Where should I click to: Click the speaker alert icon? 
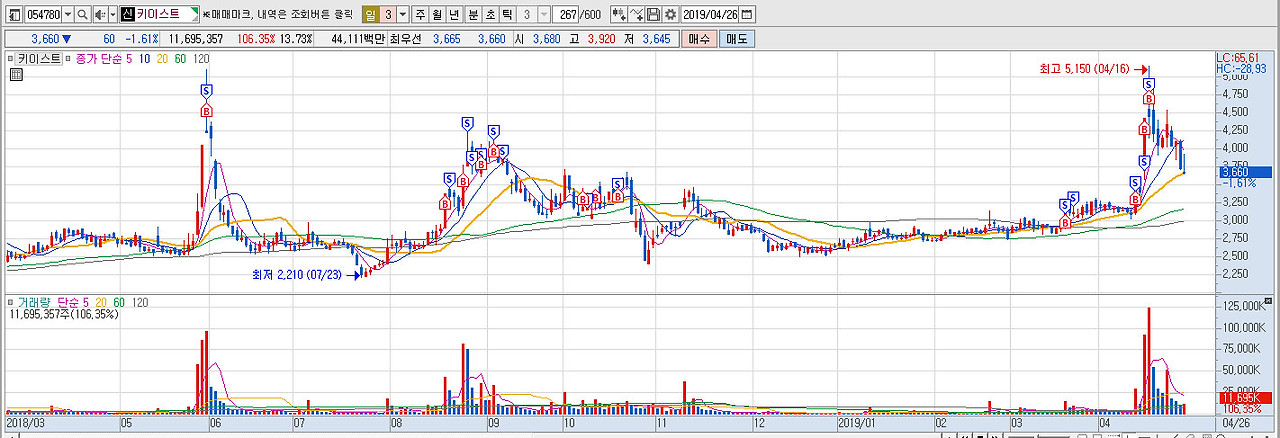pyautogui.click(x=100, y=14)
